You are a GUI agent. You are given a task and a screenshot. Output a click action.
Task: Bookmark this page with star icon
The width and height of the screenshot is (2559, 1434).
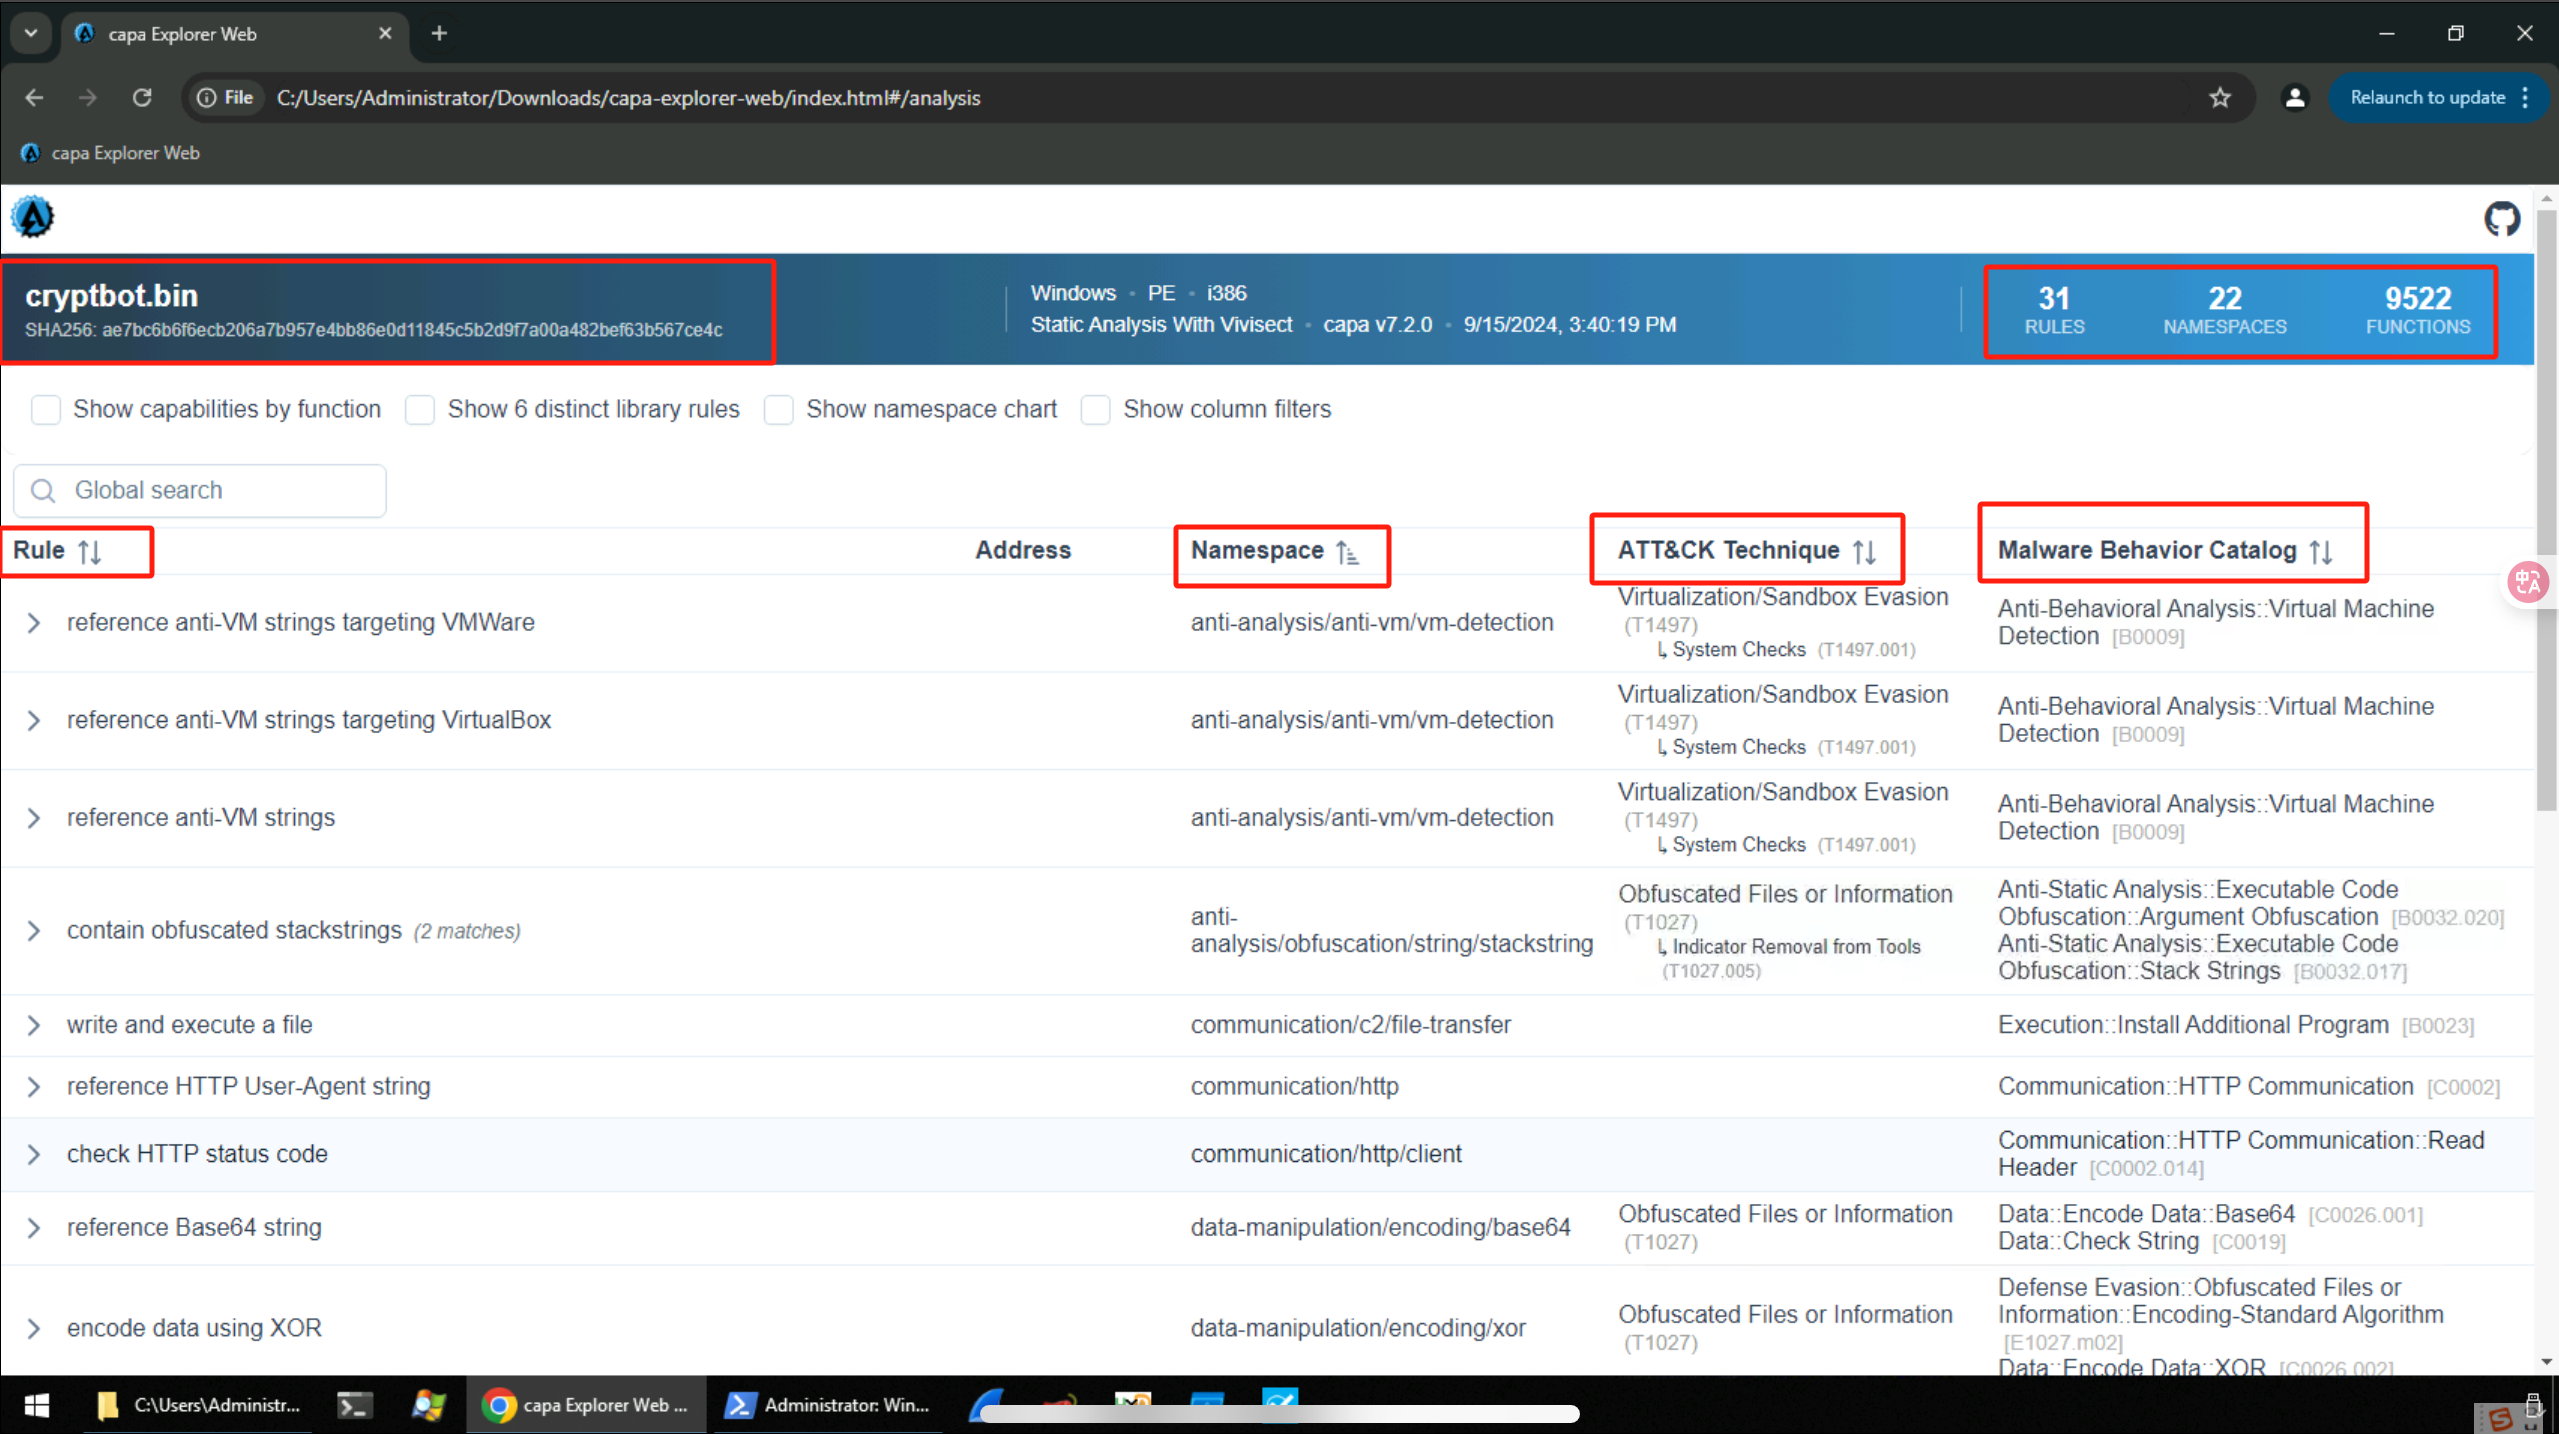coord(2220,97)
